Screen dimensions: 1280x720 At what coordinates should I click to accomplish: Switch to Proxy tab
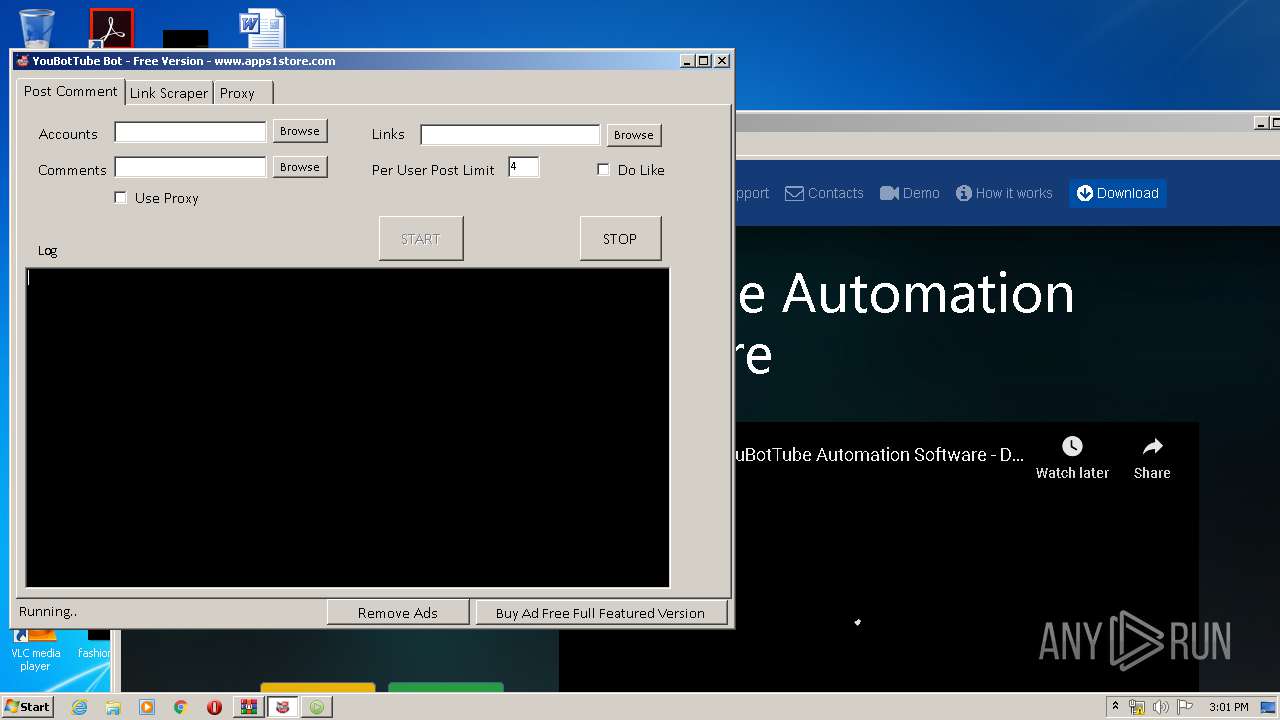(x=243, y=93)
